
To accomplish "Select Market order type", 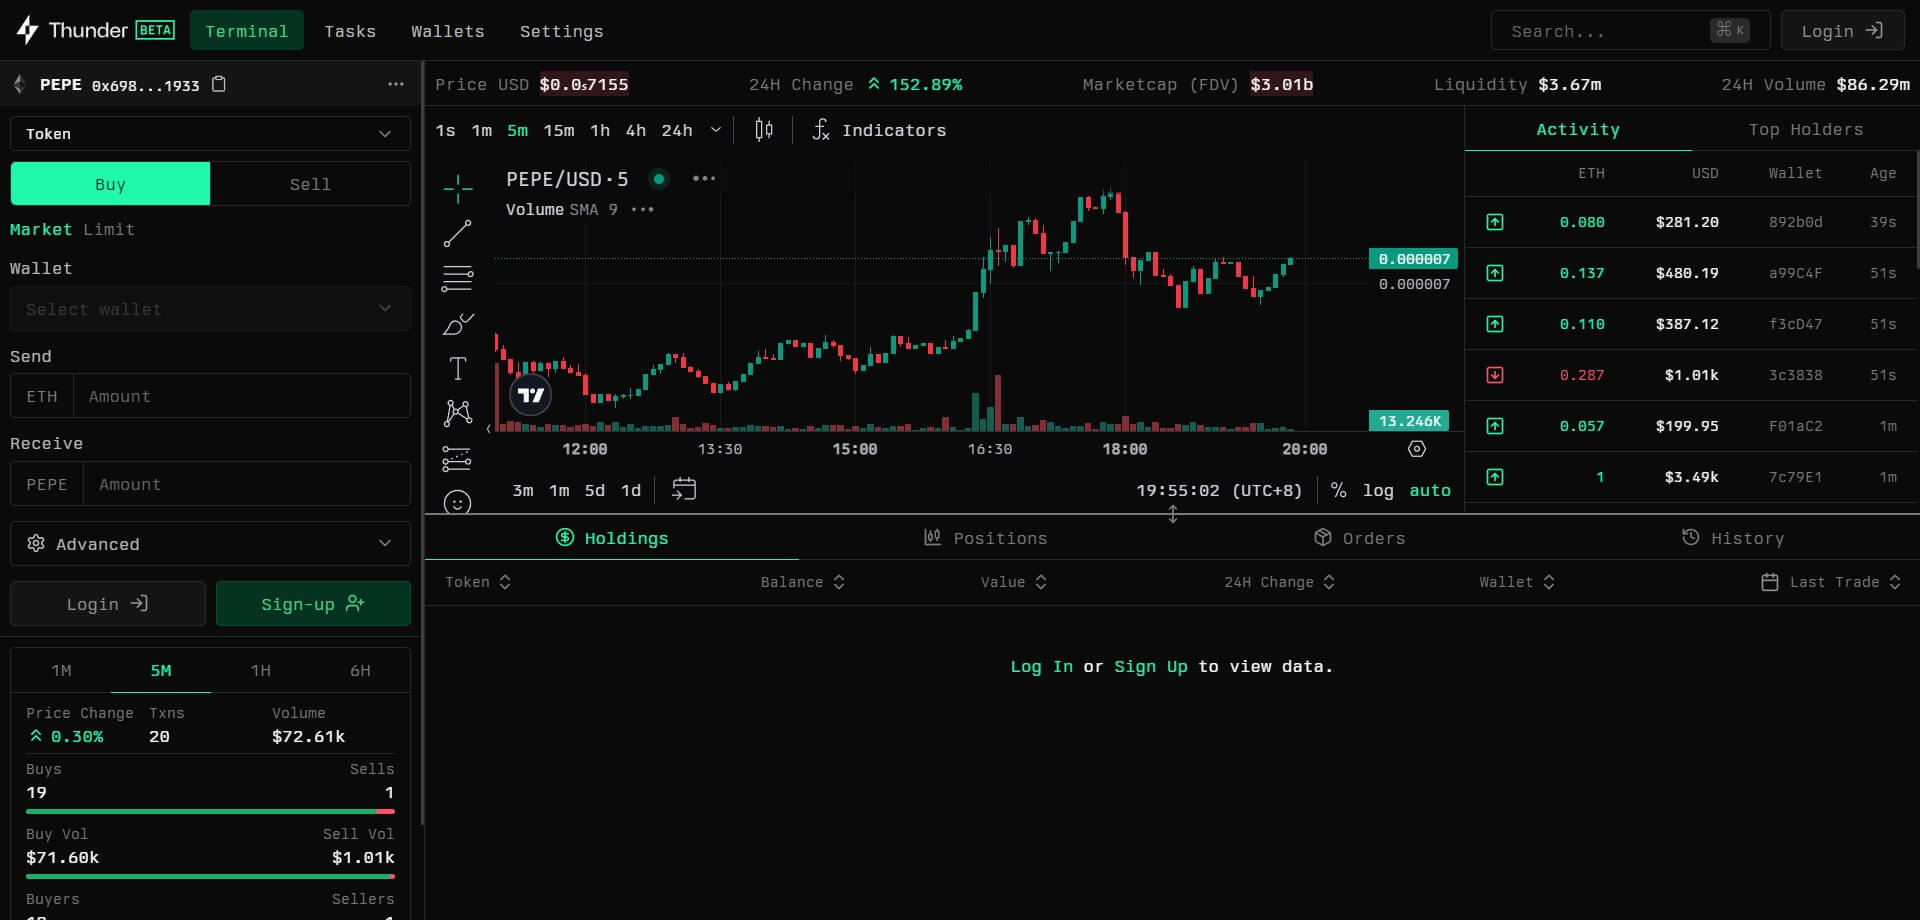I will pos(41,230).
